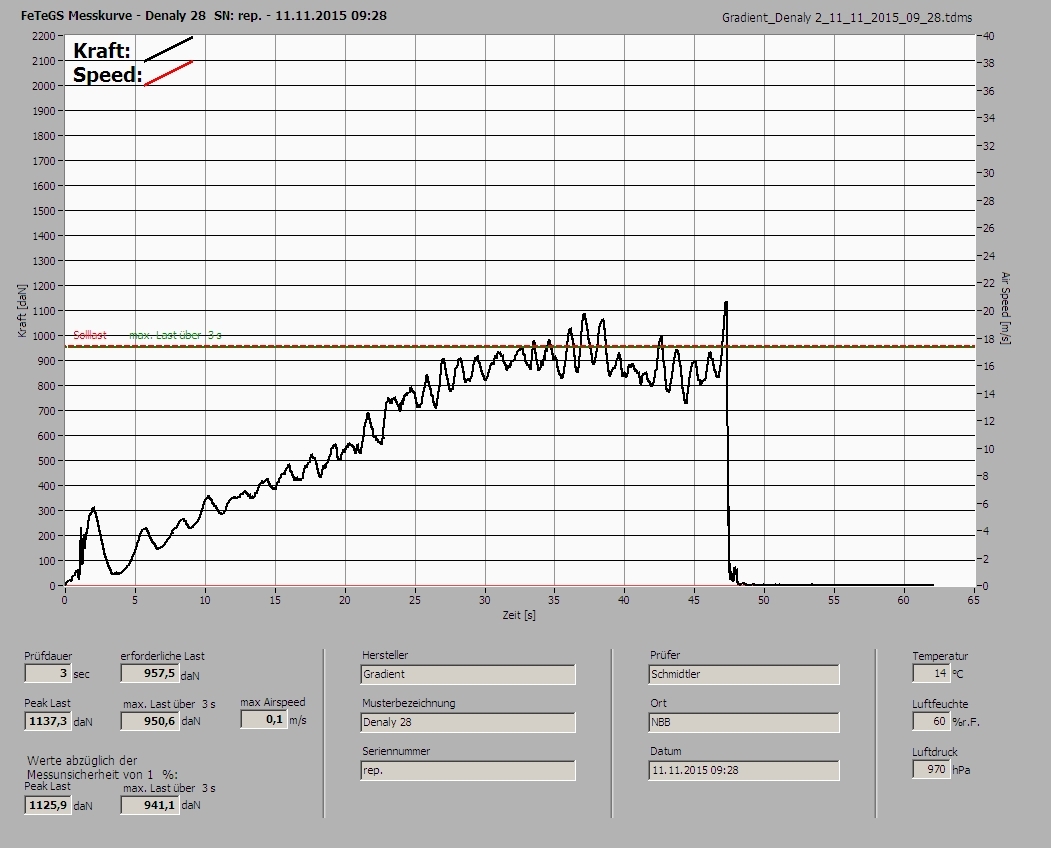This screenshot has height=848, width=1051.
Task: Click the Hersteller field containing Gradient
Action: pos(467,674)
